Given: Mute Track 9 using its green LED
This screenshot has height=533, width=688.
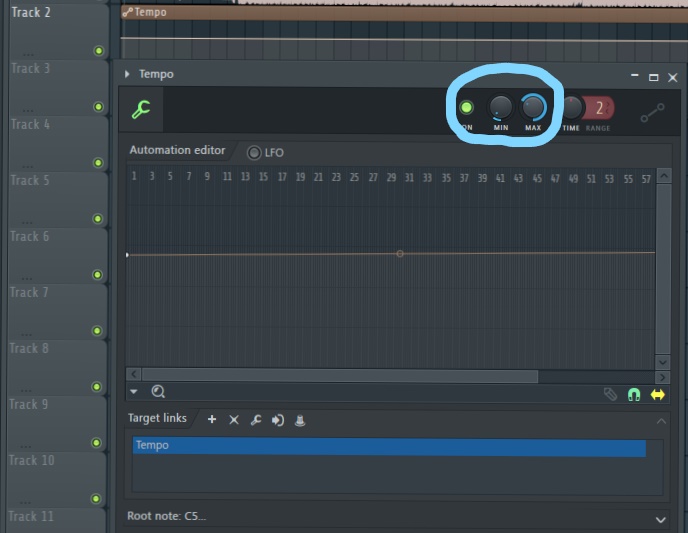Looking at the screenshot, I should point(96,443).
